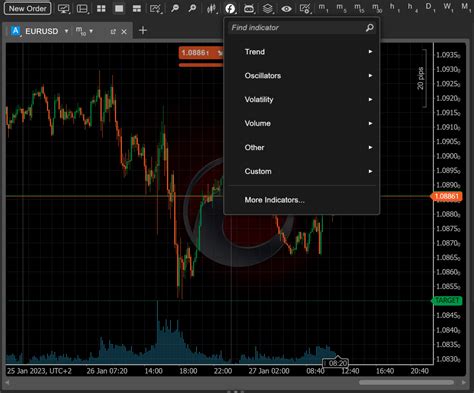Select the m15 timeframe
Image resolution: width=474 pixels, height=393 pixels.
(359, 8)
